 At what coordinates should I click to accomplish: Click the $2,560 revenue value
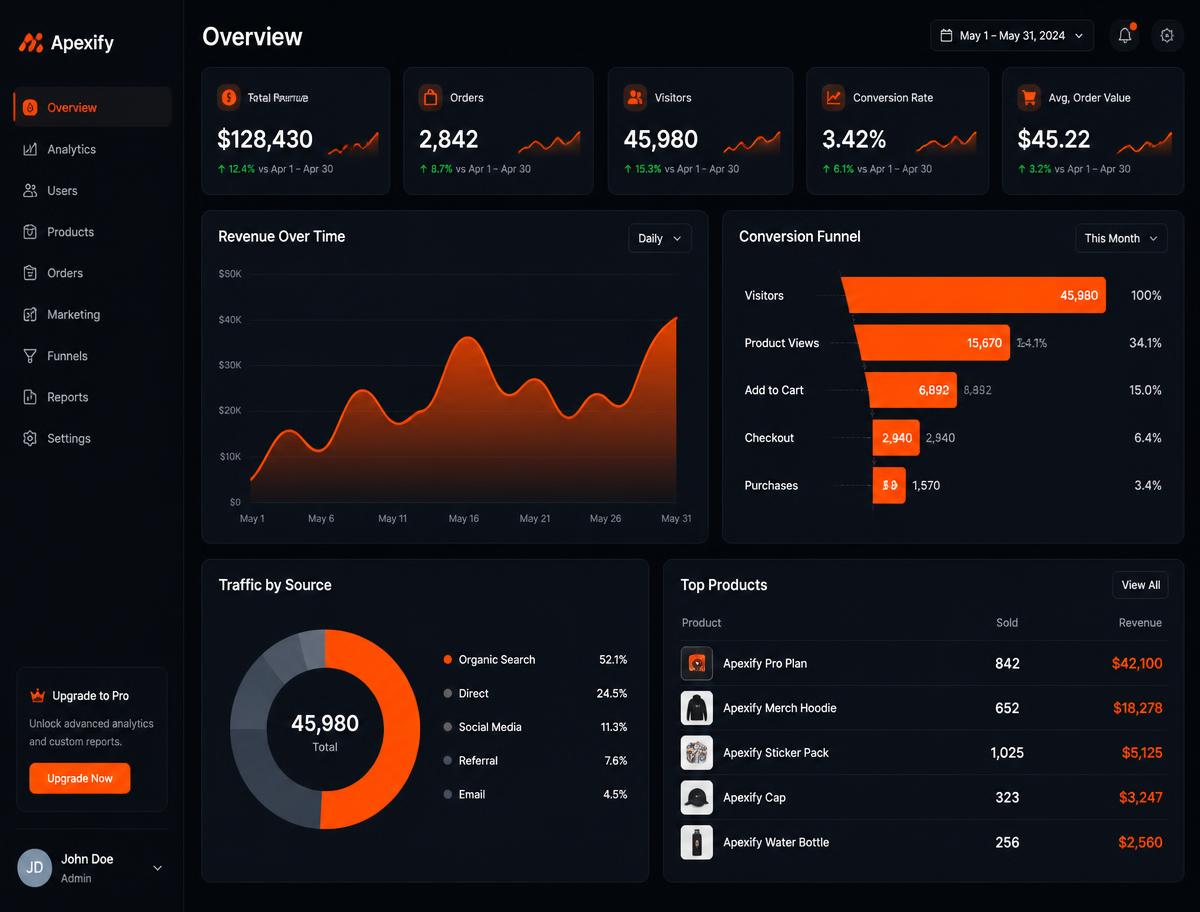point(1140,842)
